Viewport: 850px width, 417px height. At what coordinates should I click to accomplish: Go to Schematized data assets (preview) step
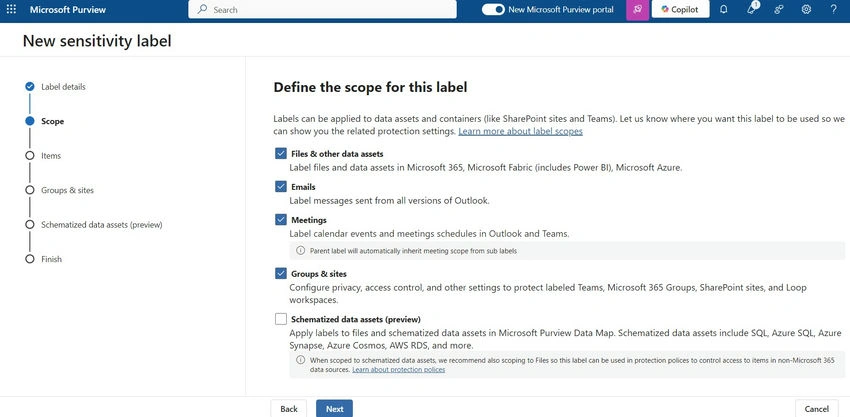(101, 225)
